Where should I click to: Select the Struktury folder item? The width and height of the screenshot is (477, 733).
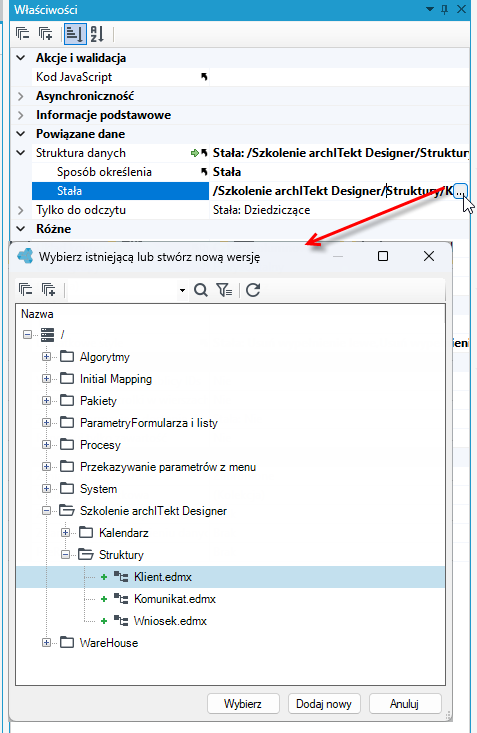[121, 555]
